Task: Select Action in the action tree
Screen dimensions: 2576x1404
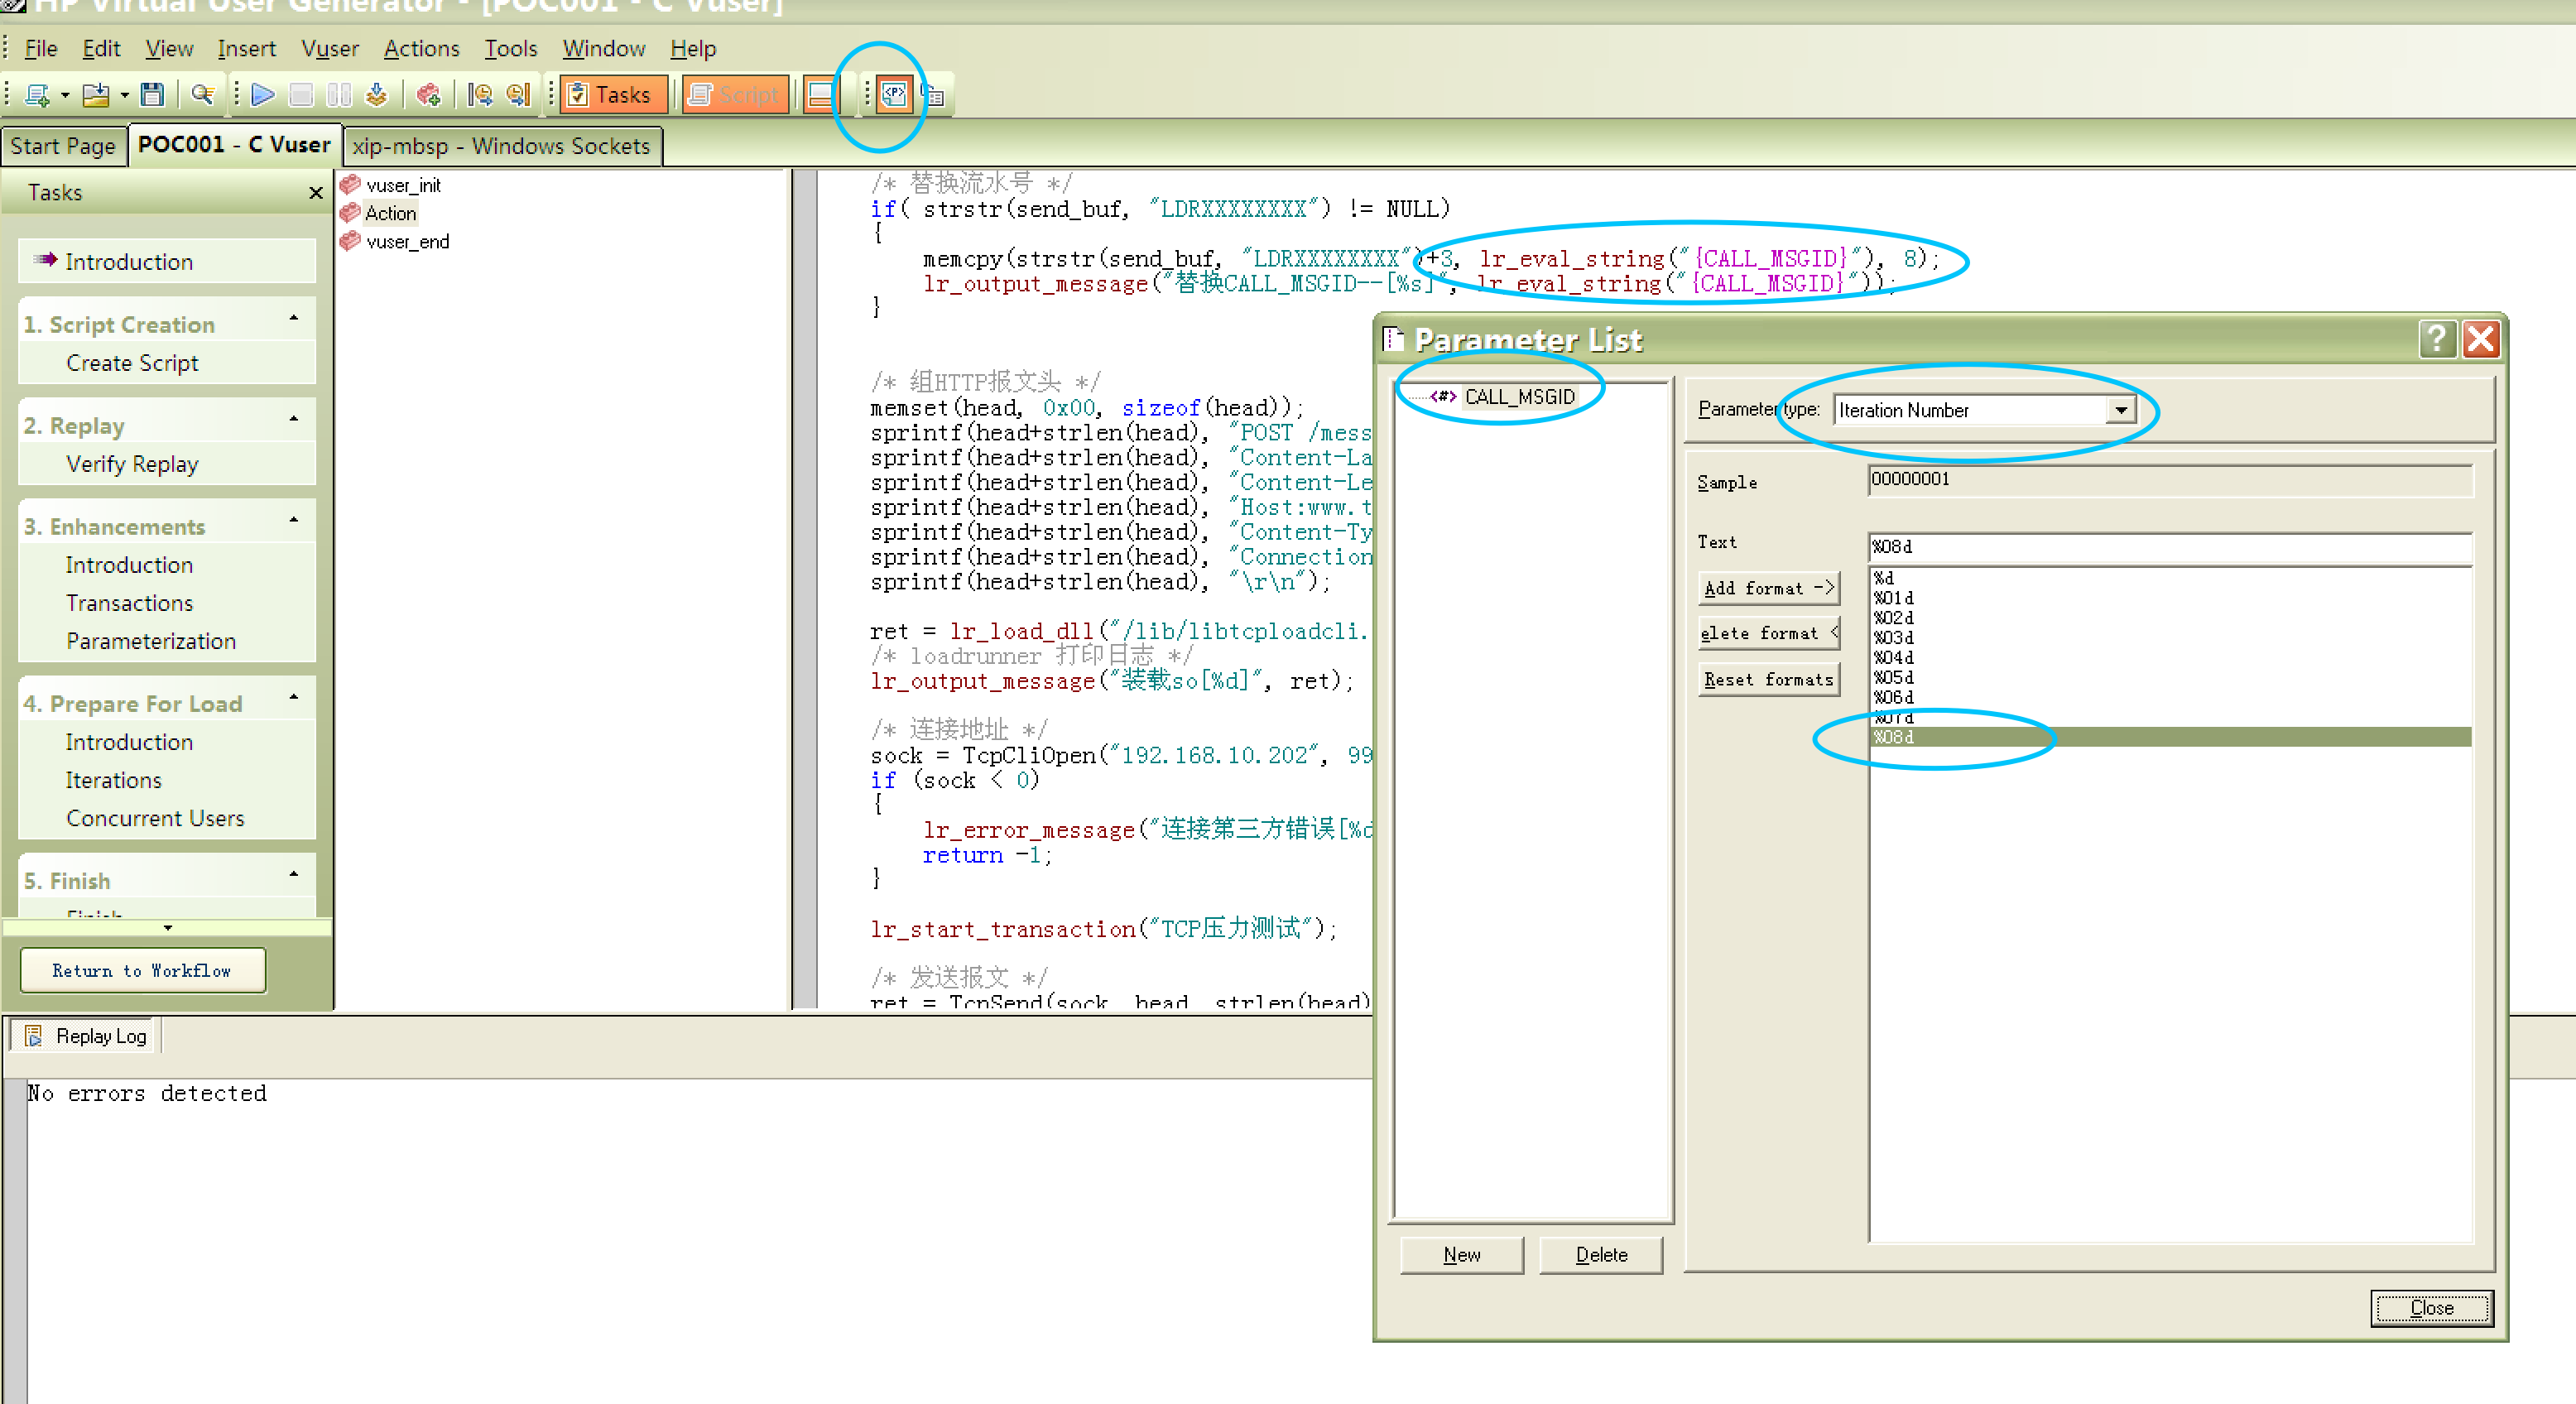Action: click(390, 213)
